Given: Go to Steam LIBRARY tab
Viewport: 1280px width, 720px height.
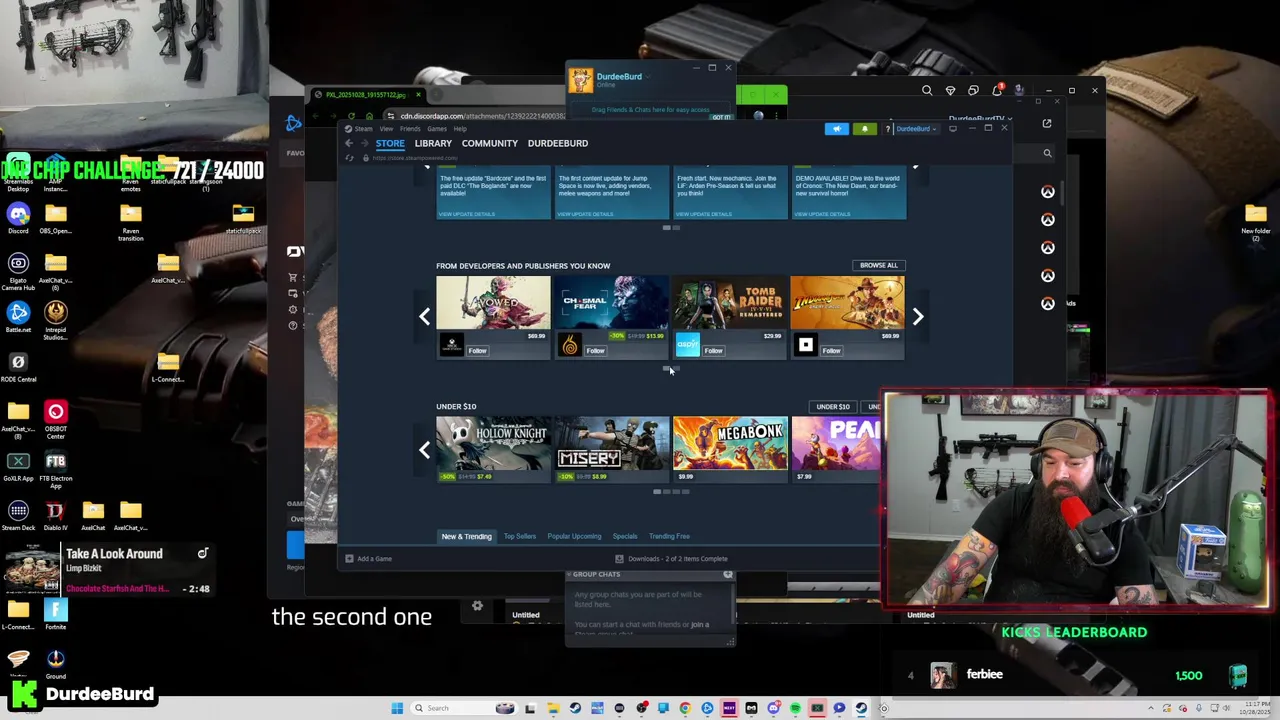Looking at the screenshot, I should tap(433, 143).
